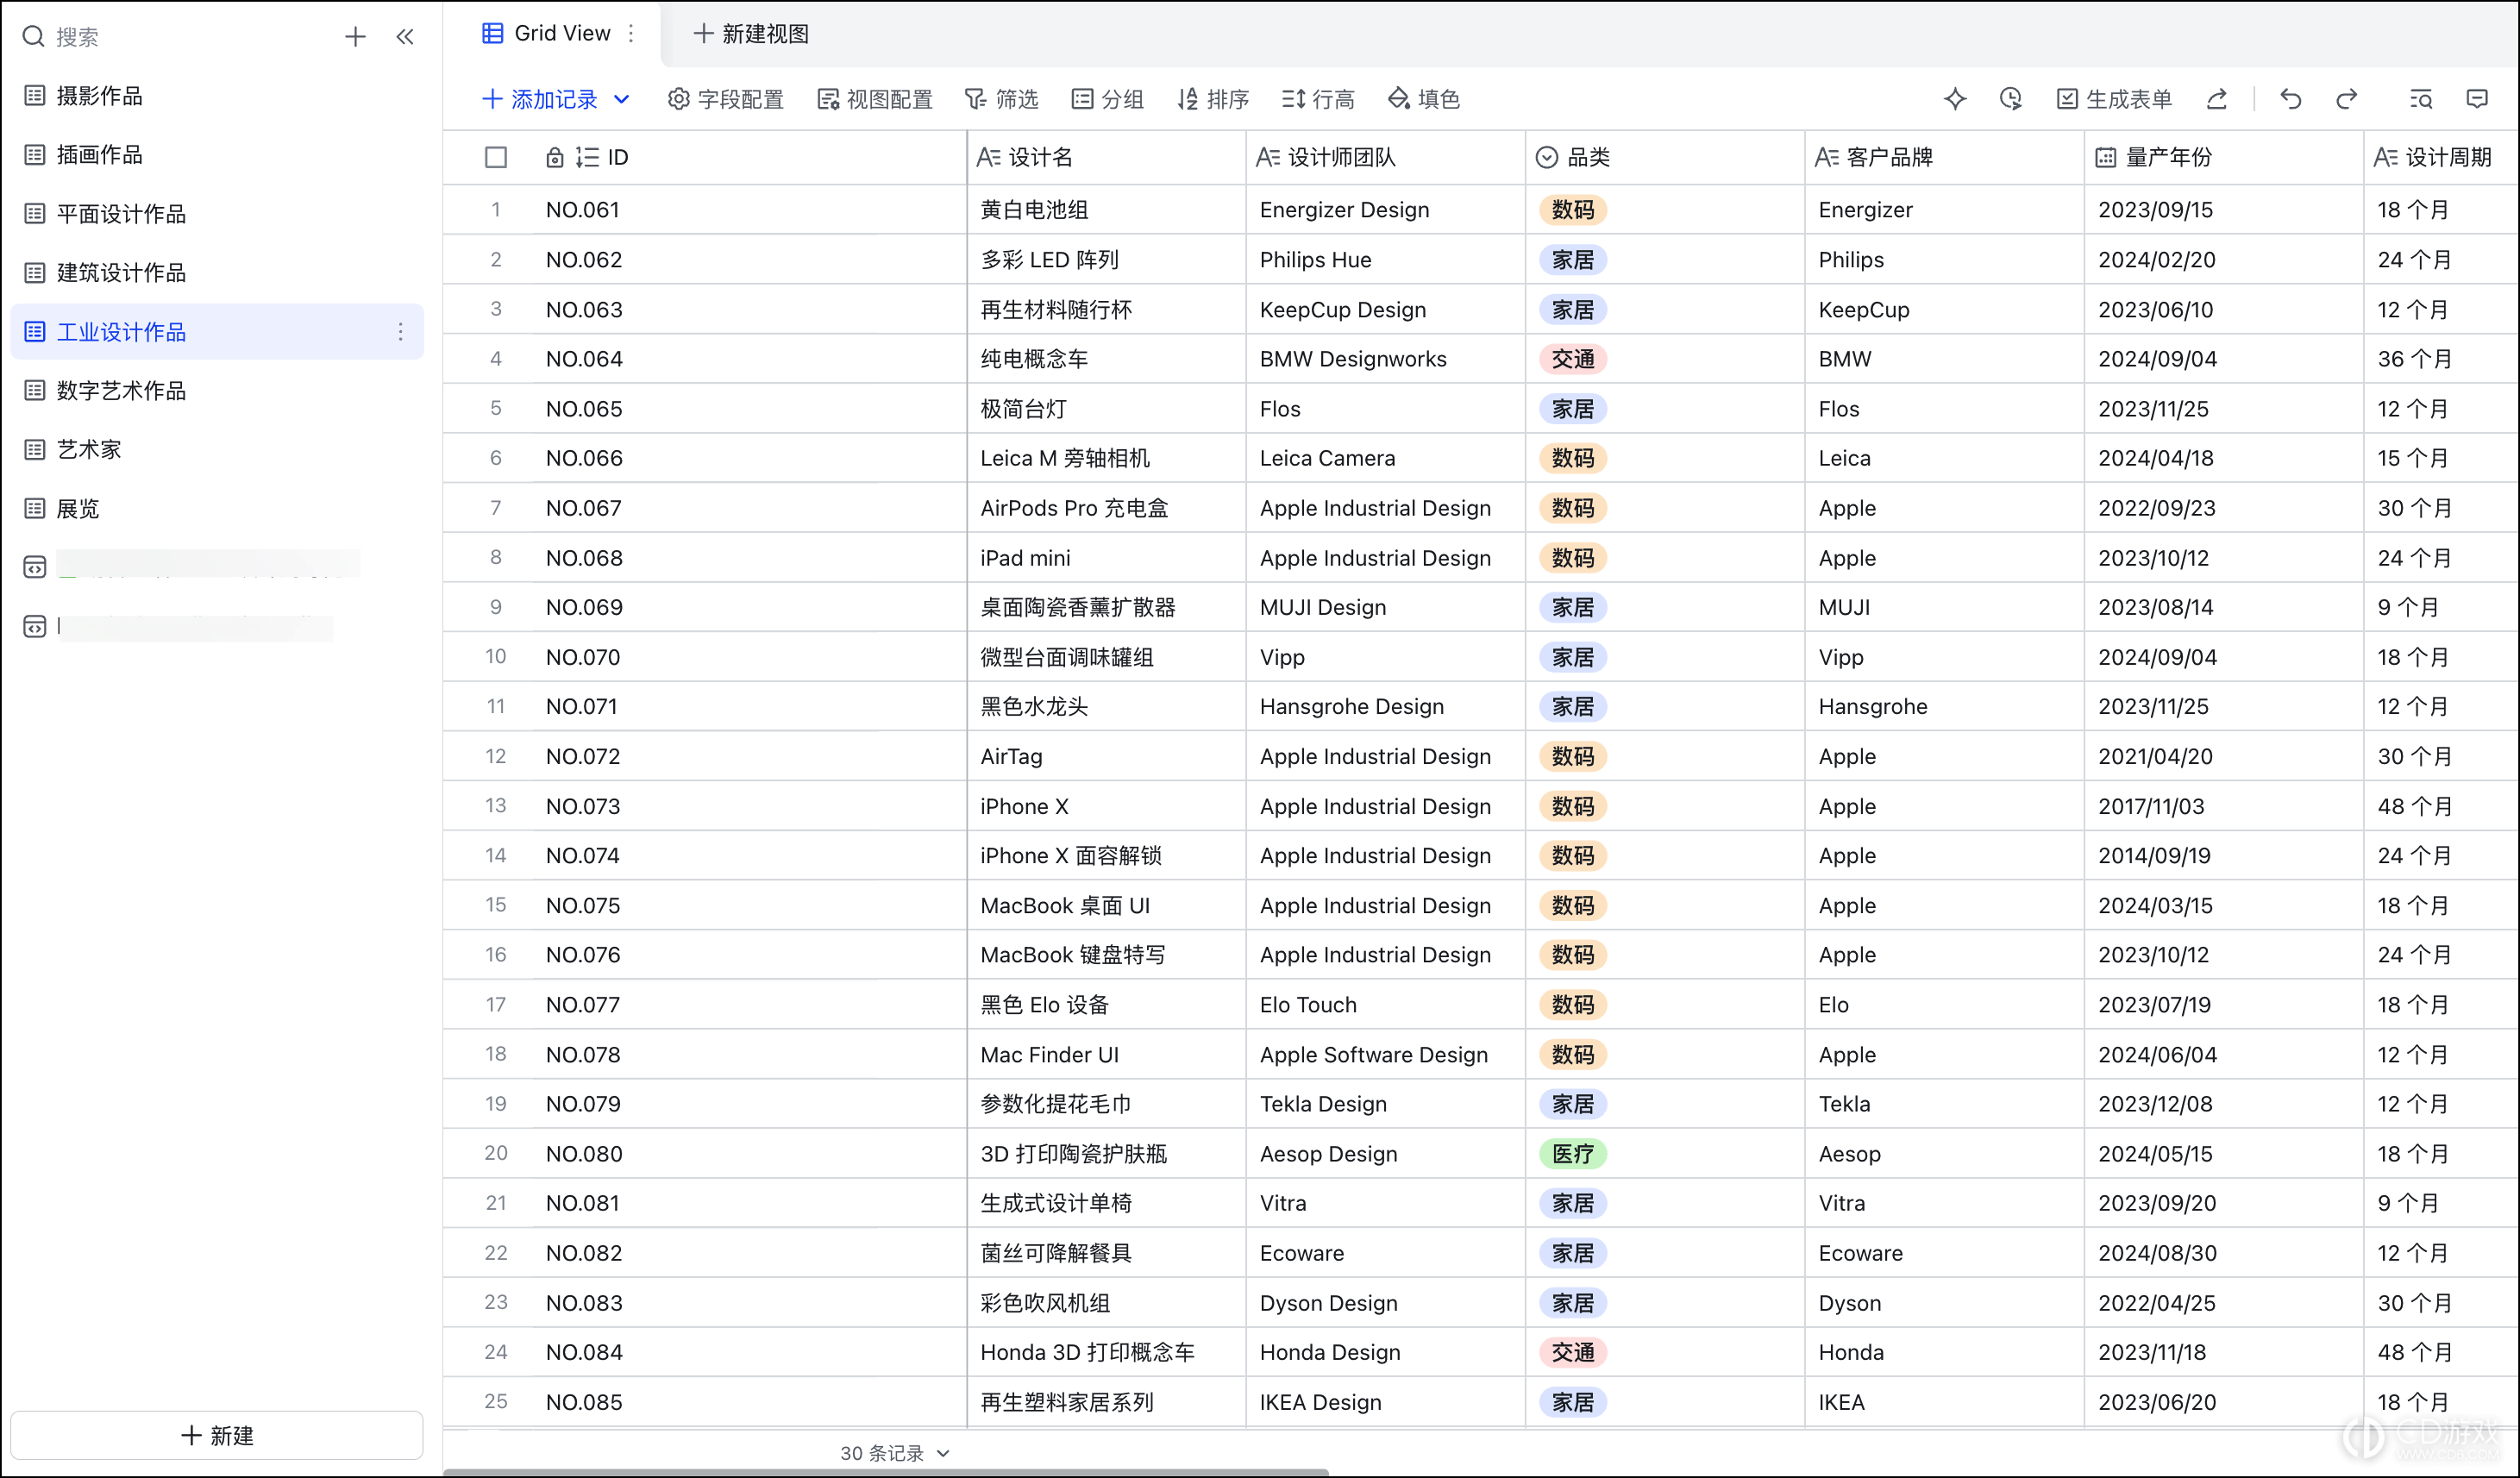Click the 品类 column header
This screenshot has height=1478, width=2520.
pyautogui.click(x=1665, y=157)
